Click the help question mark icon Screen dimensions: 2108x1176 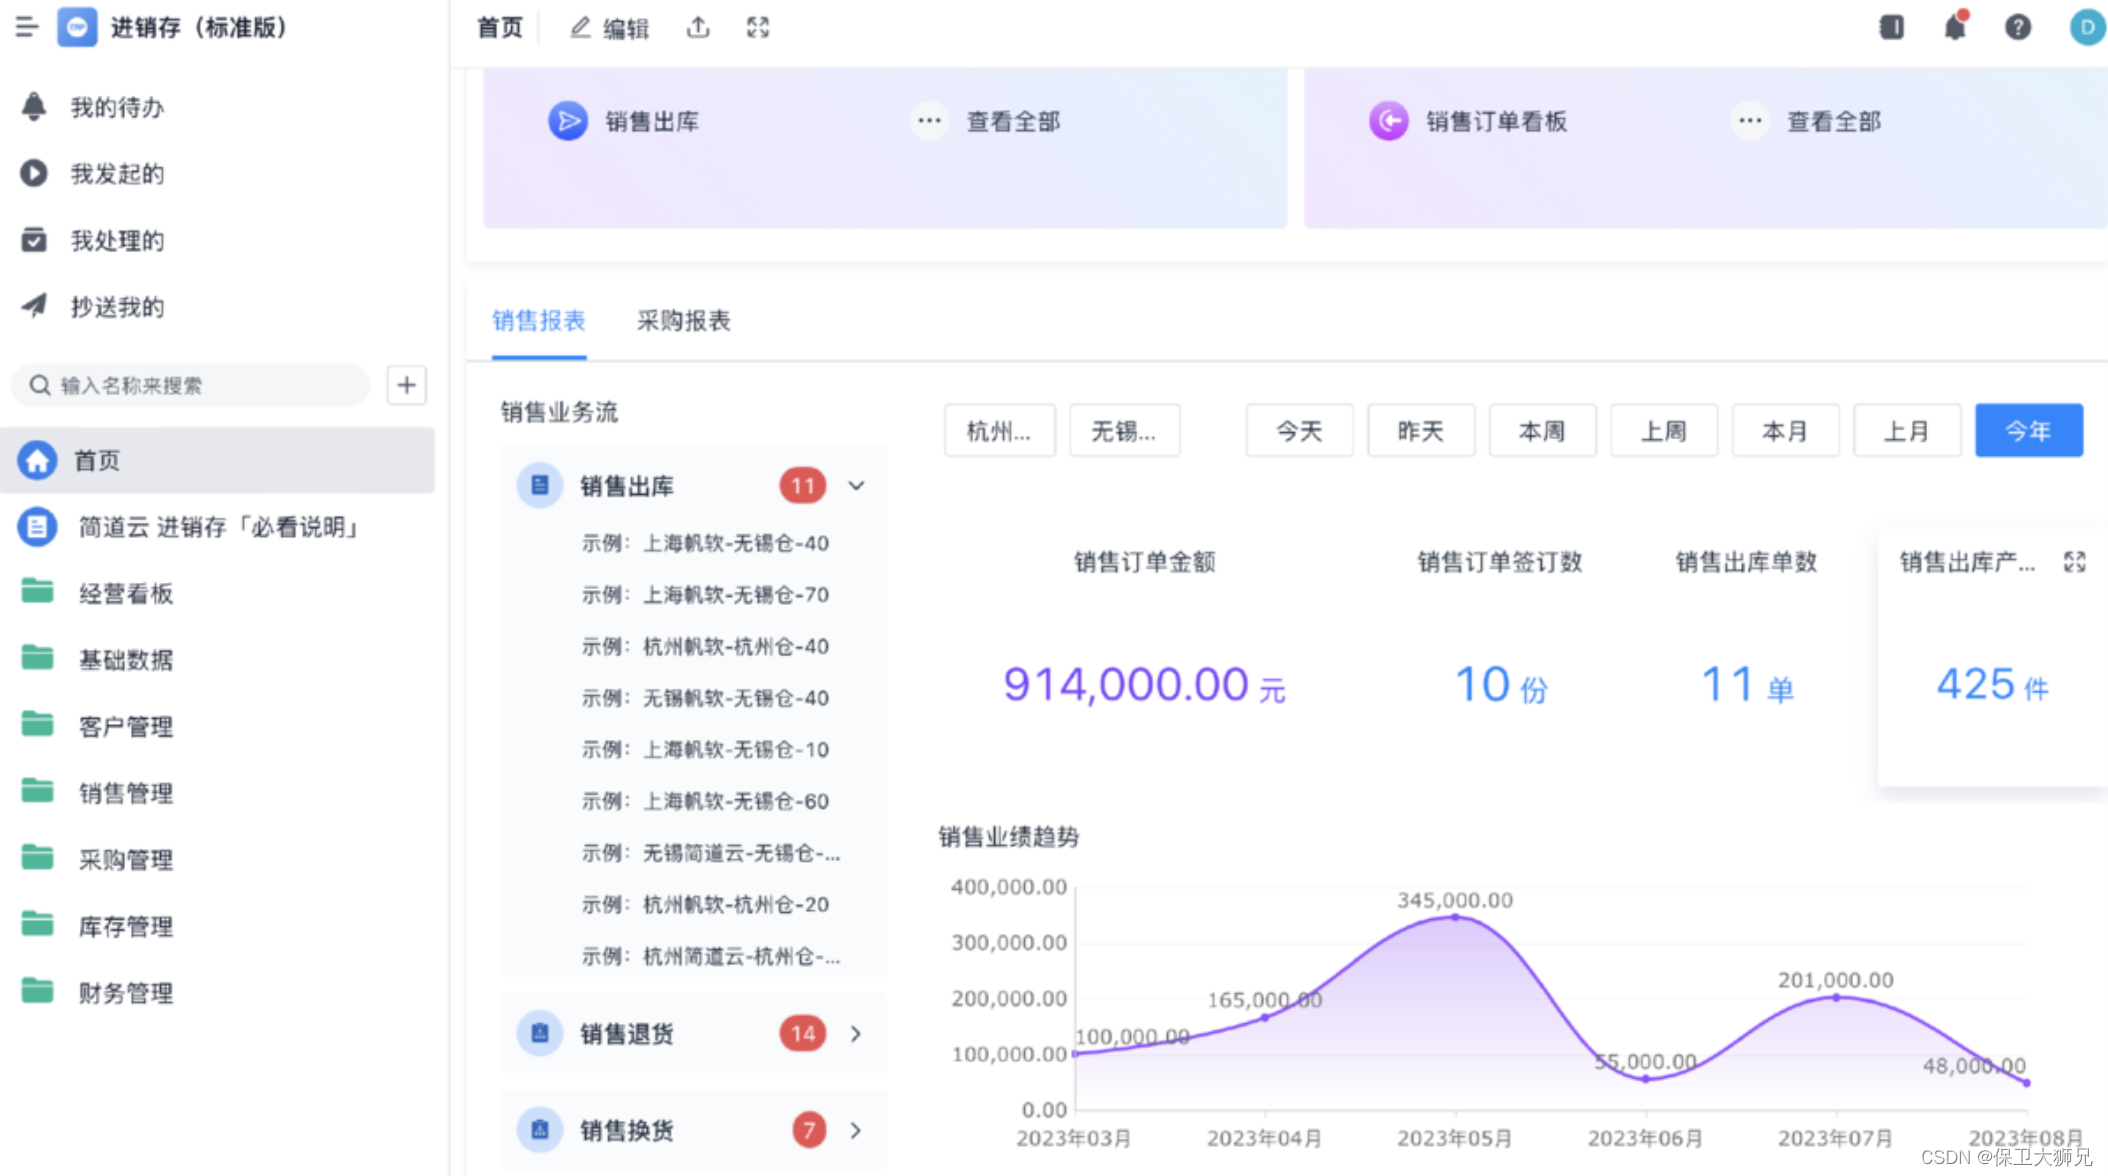2018,27
